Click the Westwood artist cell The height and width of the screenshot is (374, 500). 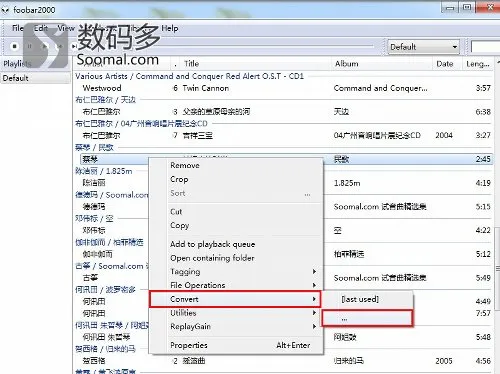coord(102,88)
